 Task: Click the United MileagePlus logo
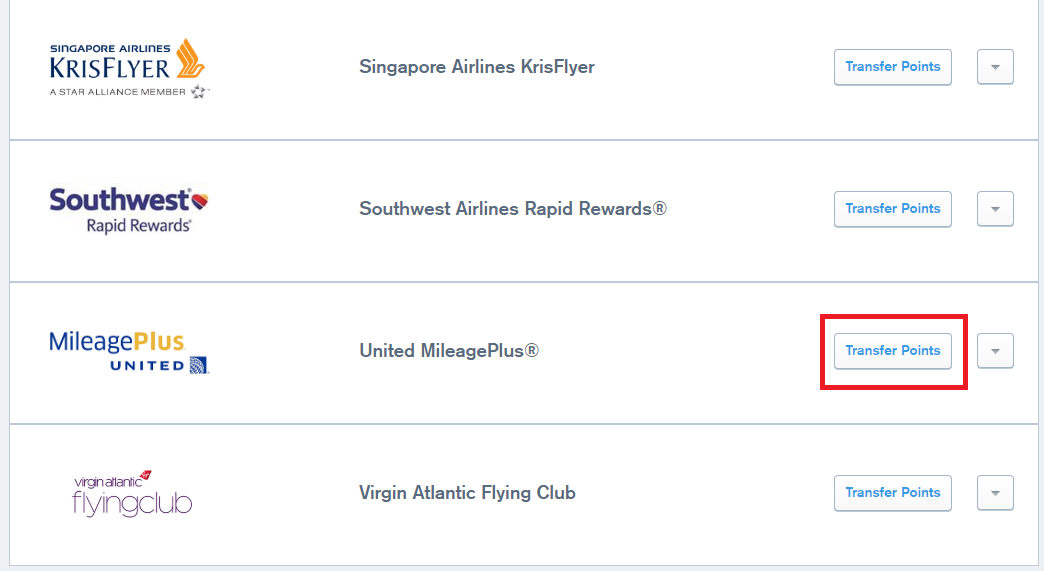click(x=128, y=351)
